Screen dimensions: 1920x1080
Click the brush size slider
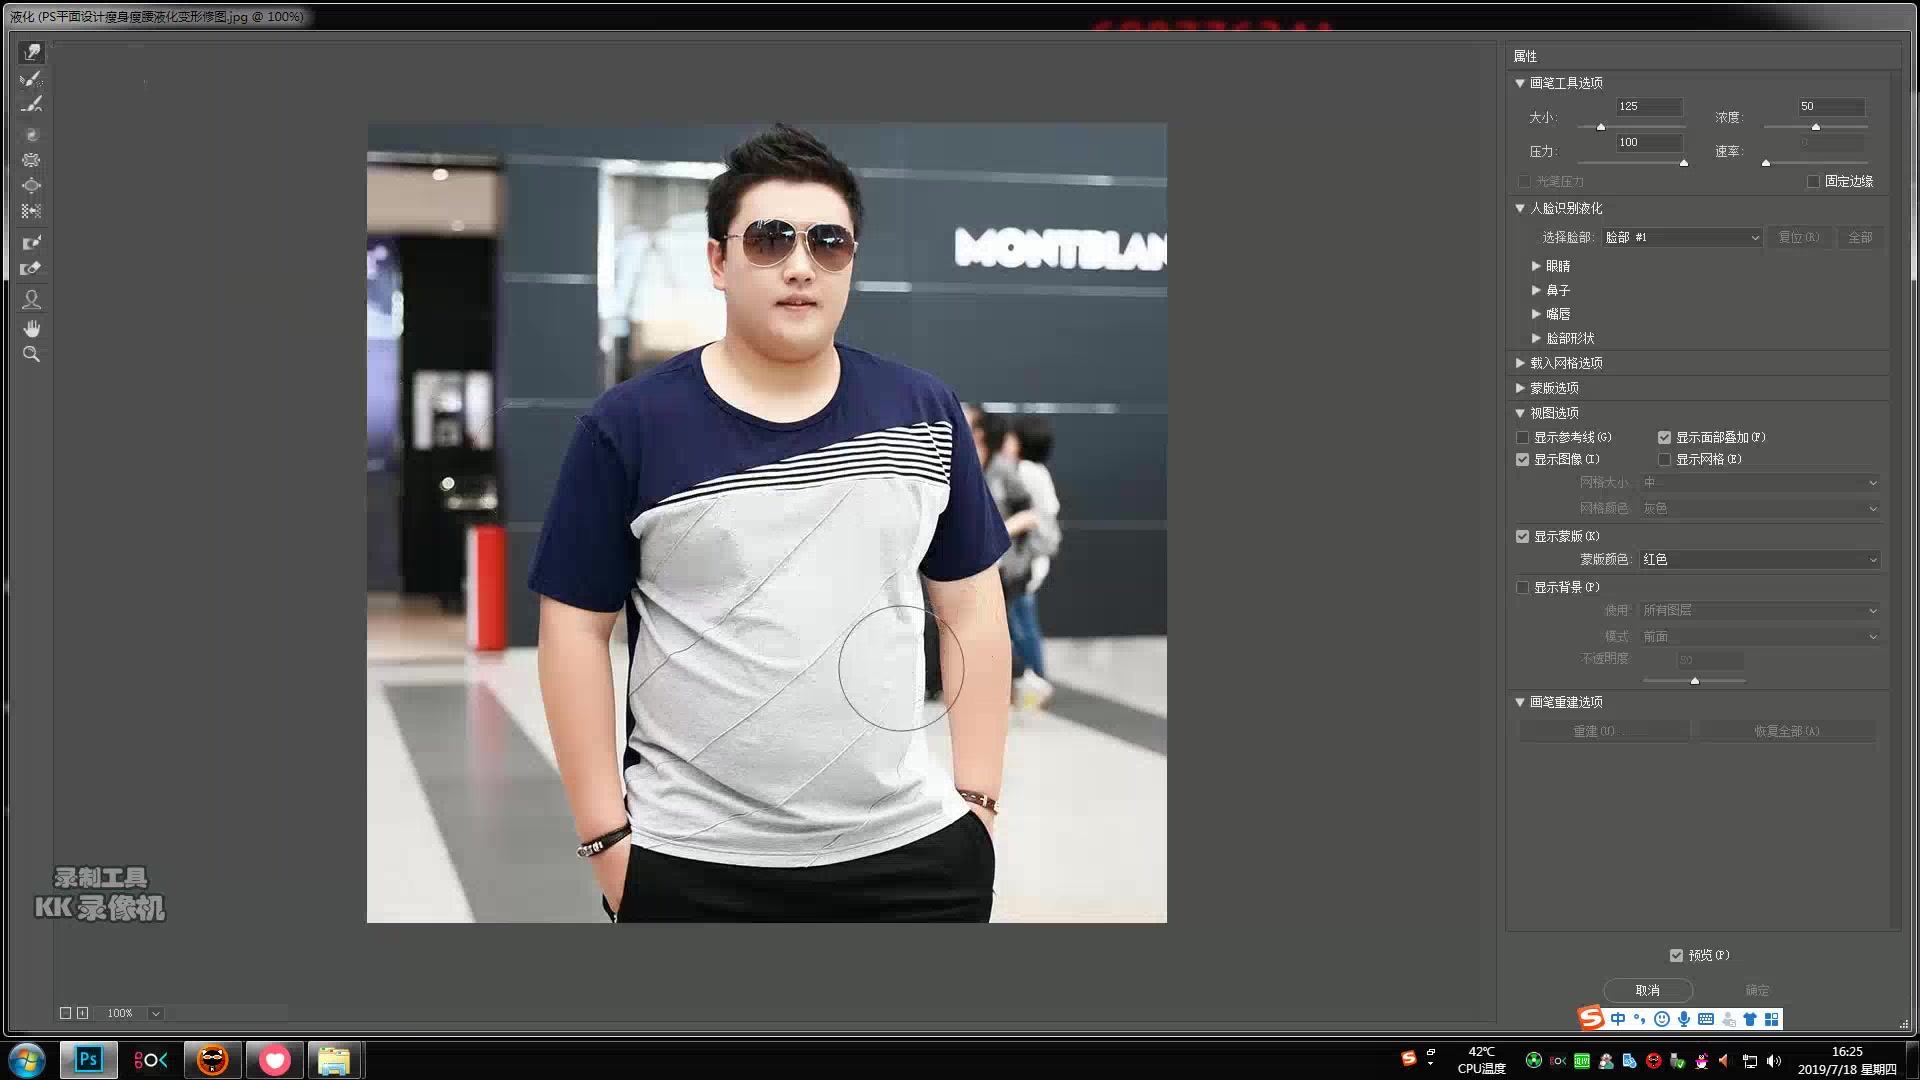tap(1630, 127)
